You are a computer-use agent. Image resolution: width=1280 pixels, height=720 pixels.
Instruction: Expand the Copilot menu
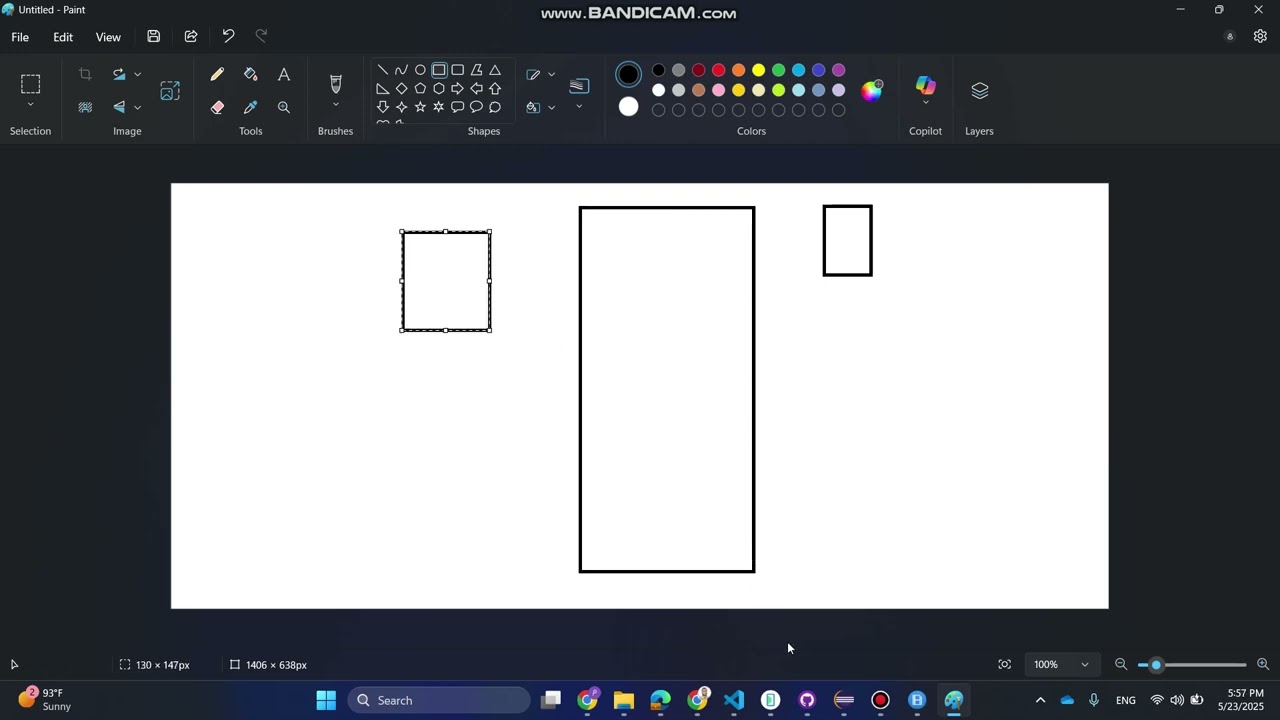(925, 103)
